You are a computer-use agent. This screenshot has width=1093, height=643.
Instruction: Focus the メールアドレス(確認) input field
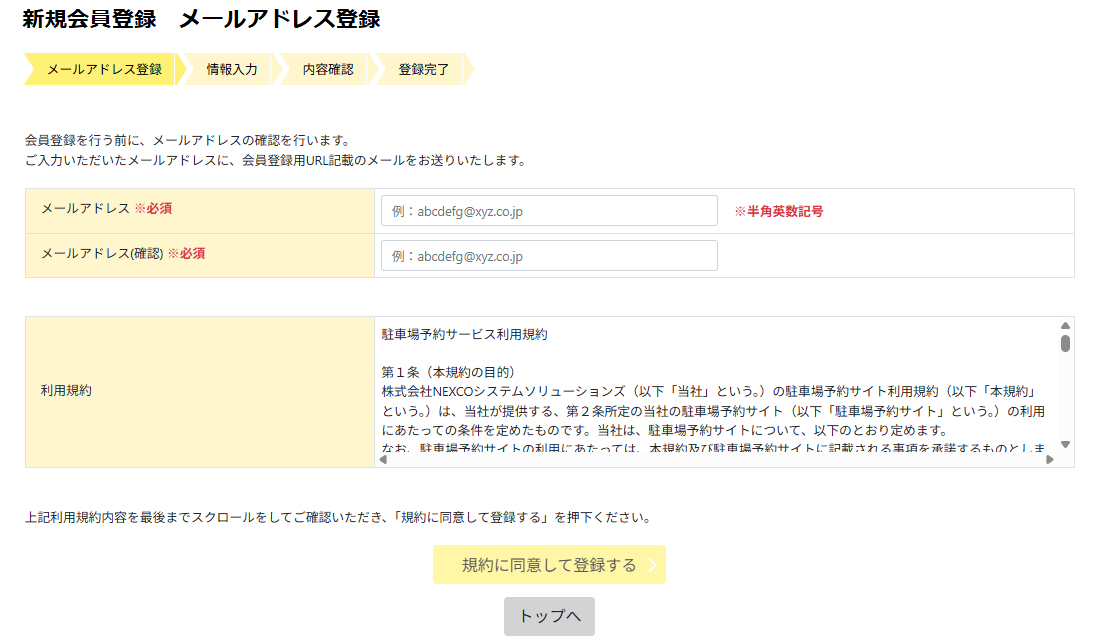549,256
